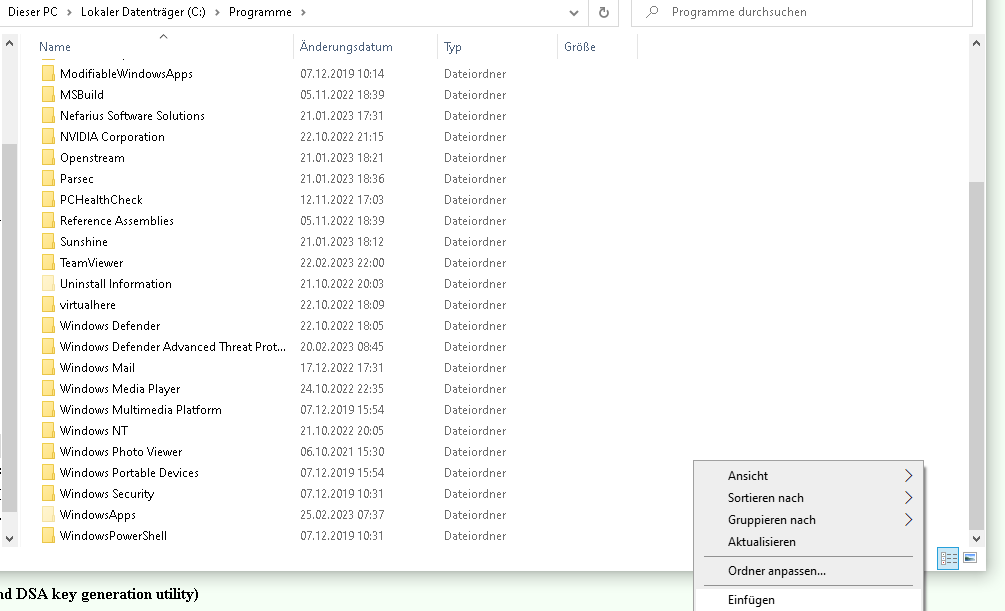This screenshot has width=1005, height=611.
Task: Switch to large thumbnails view layout
Action: [969, 558]
